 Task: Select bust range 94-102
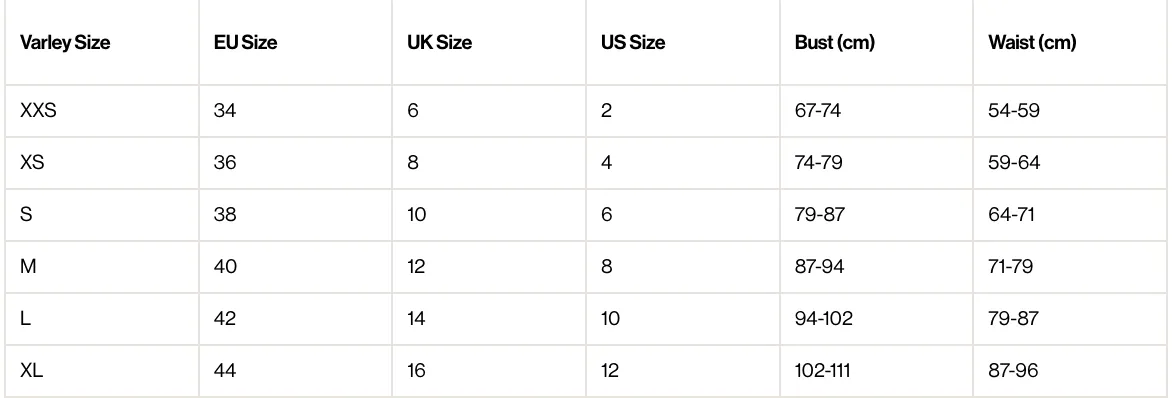click(824, 319)
